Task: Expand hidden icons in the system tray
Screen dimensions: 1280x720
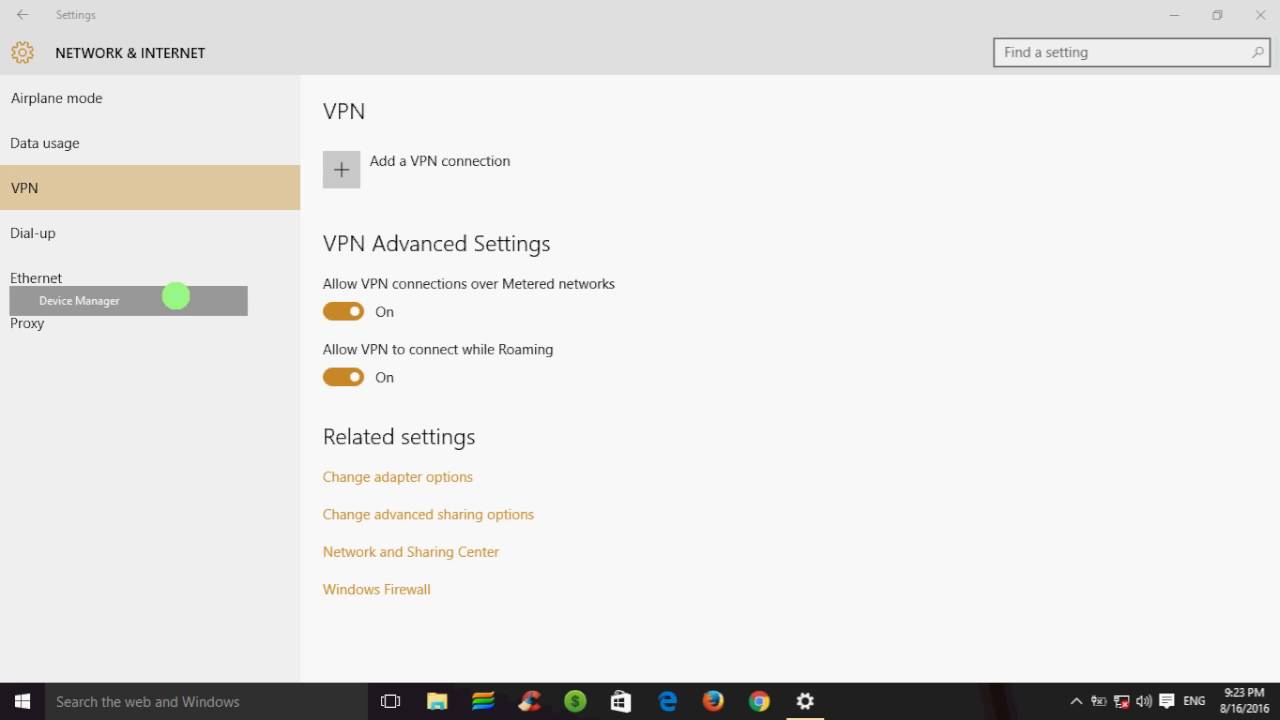Action: 1075,701
